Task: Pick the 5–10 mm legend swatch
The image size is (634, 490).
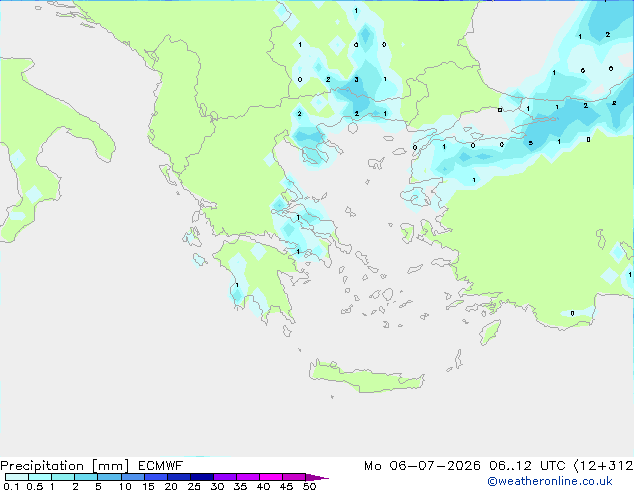Action: click(x=109, y=477)
